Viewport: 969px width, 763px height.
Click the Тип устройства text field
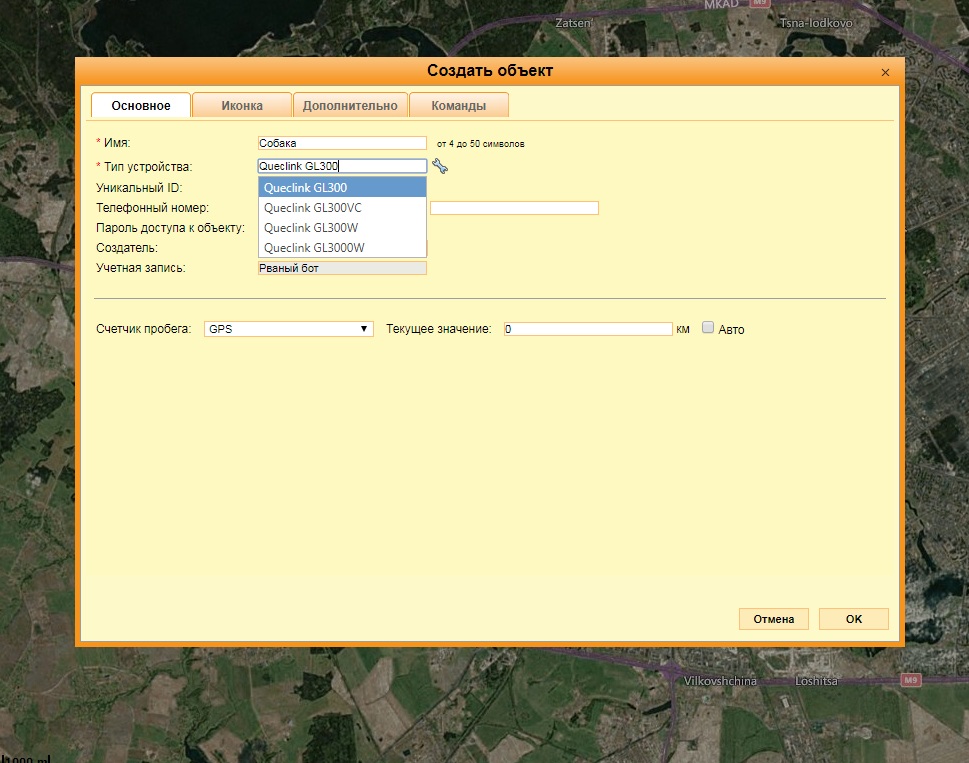[342, 166]
